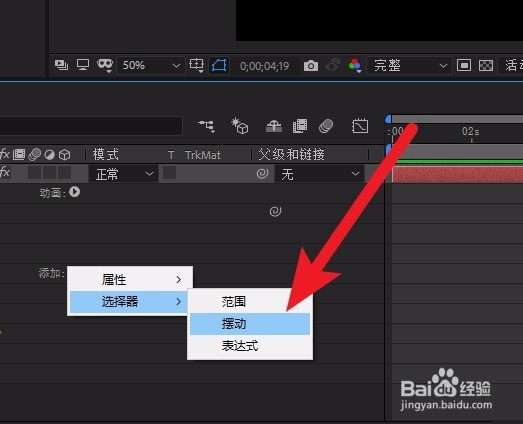The image size is (523, 424).
Task: Toggle fast previews region icon
Action: [464, 65]
